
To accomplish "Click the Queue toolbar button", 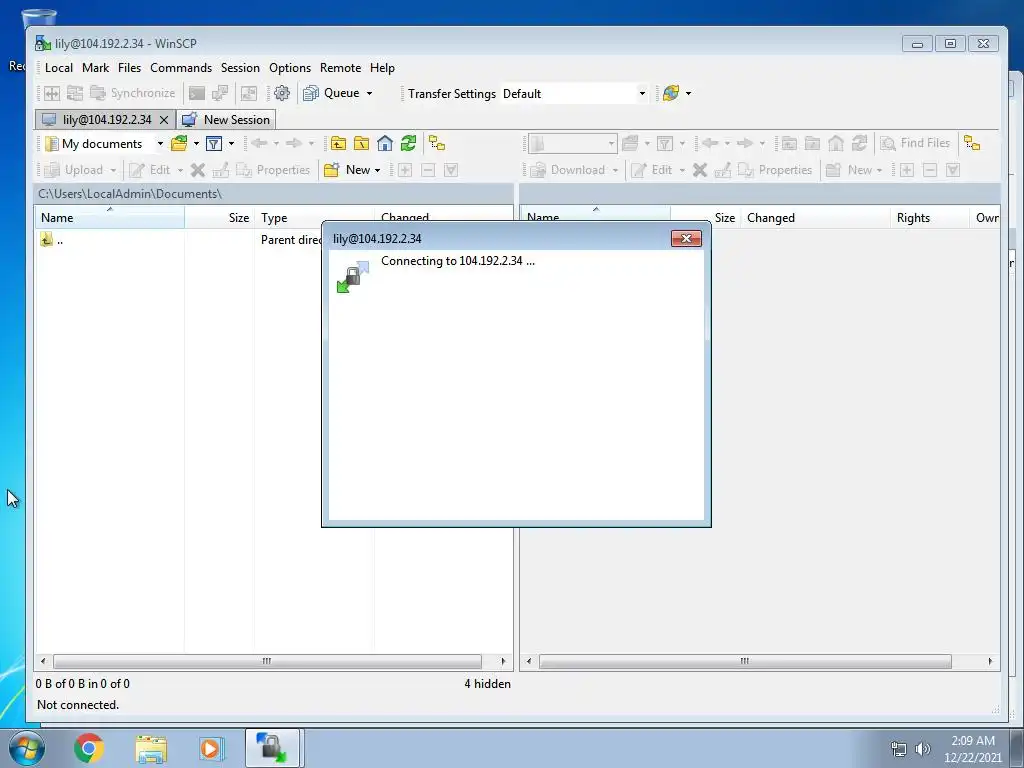I will [x=332, y=93].
